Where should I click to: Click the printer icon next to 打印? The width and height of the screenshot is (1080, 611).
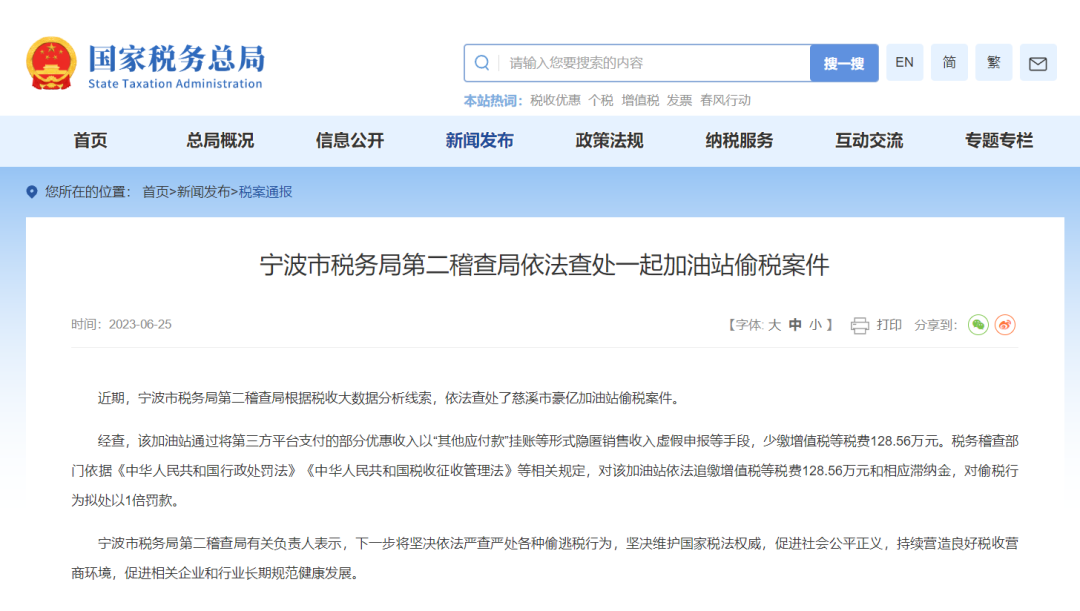pyautogui.click(x=860, y=325)
